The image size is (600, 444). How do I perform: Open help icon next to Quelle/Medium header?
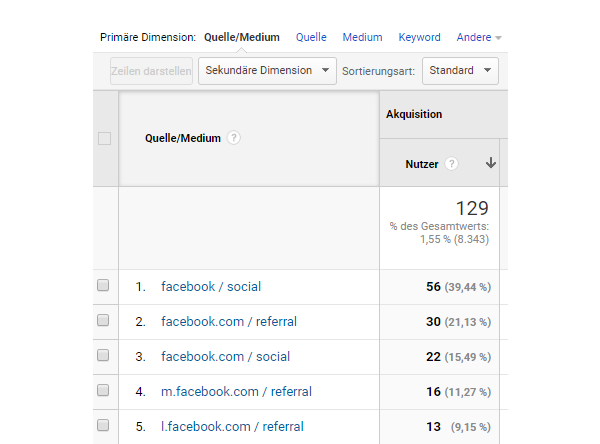pos(234,138)
